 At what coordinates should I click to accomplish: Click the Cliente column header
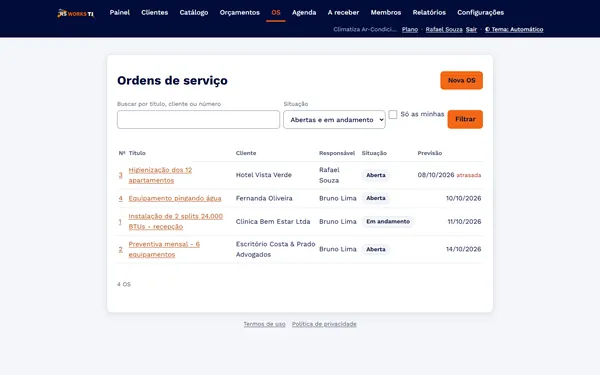tap(246, 153)
